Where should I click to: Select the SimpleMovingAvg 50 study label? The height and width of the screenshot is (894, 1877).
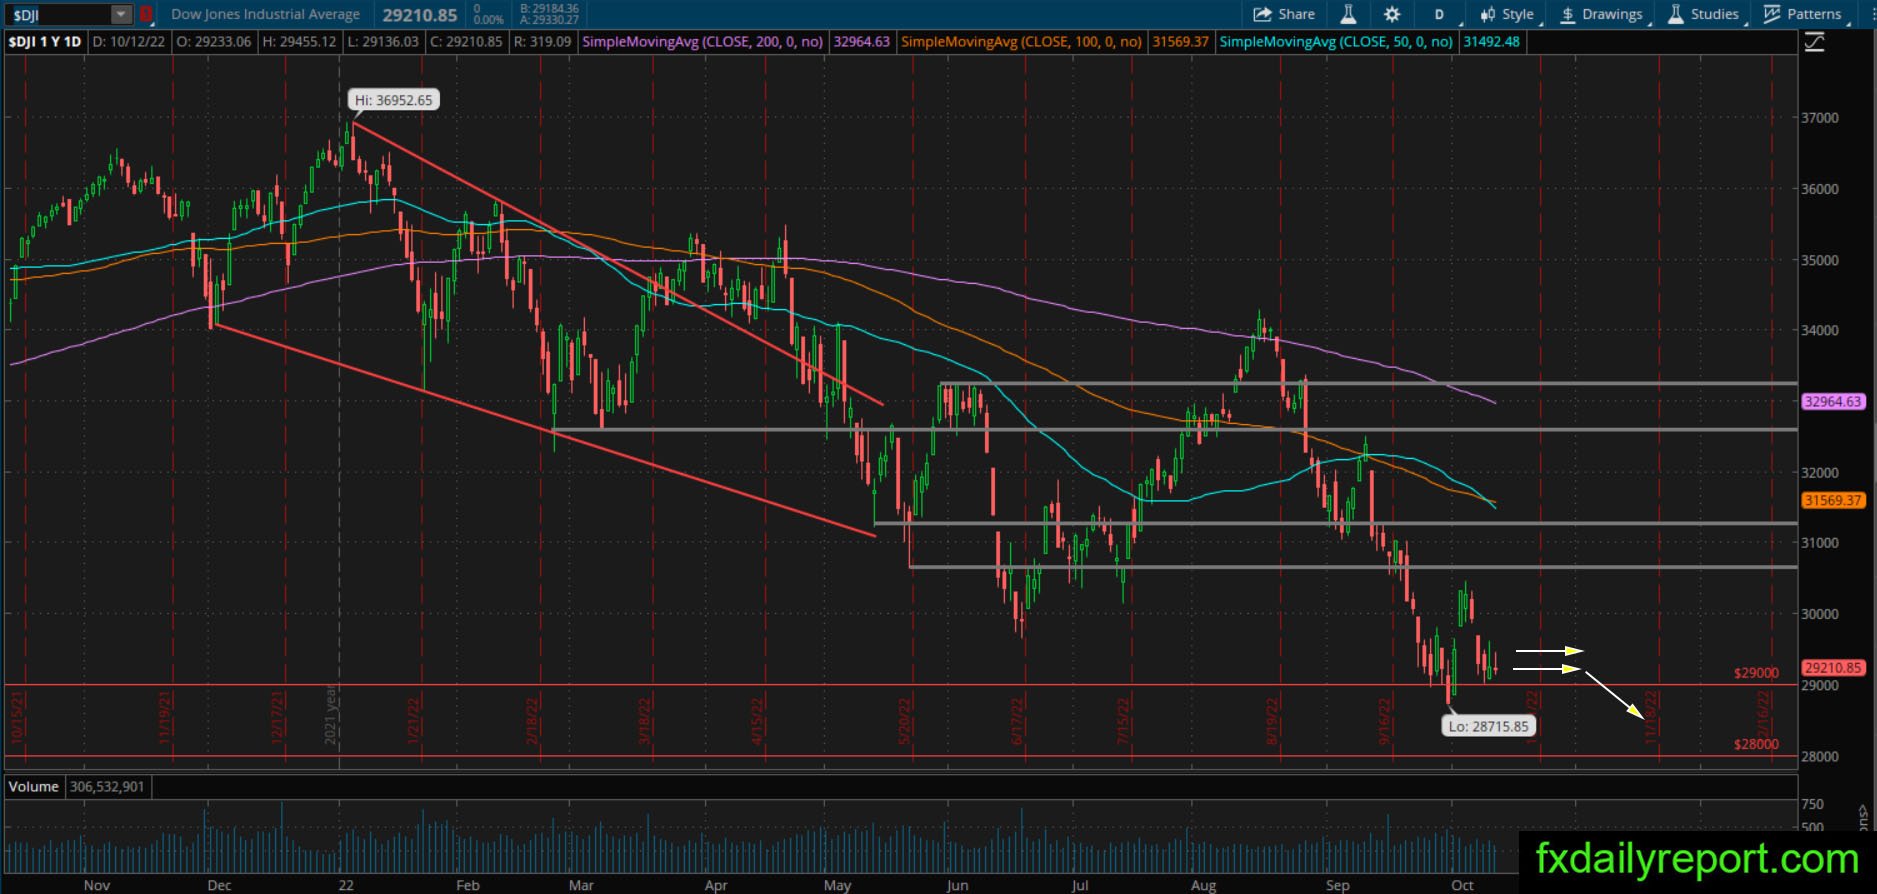pos(1337,42)
